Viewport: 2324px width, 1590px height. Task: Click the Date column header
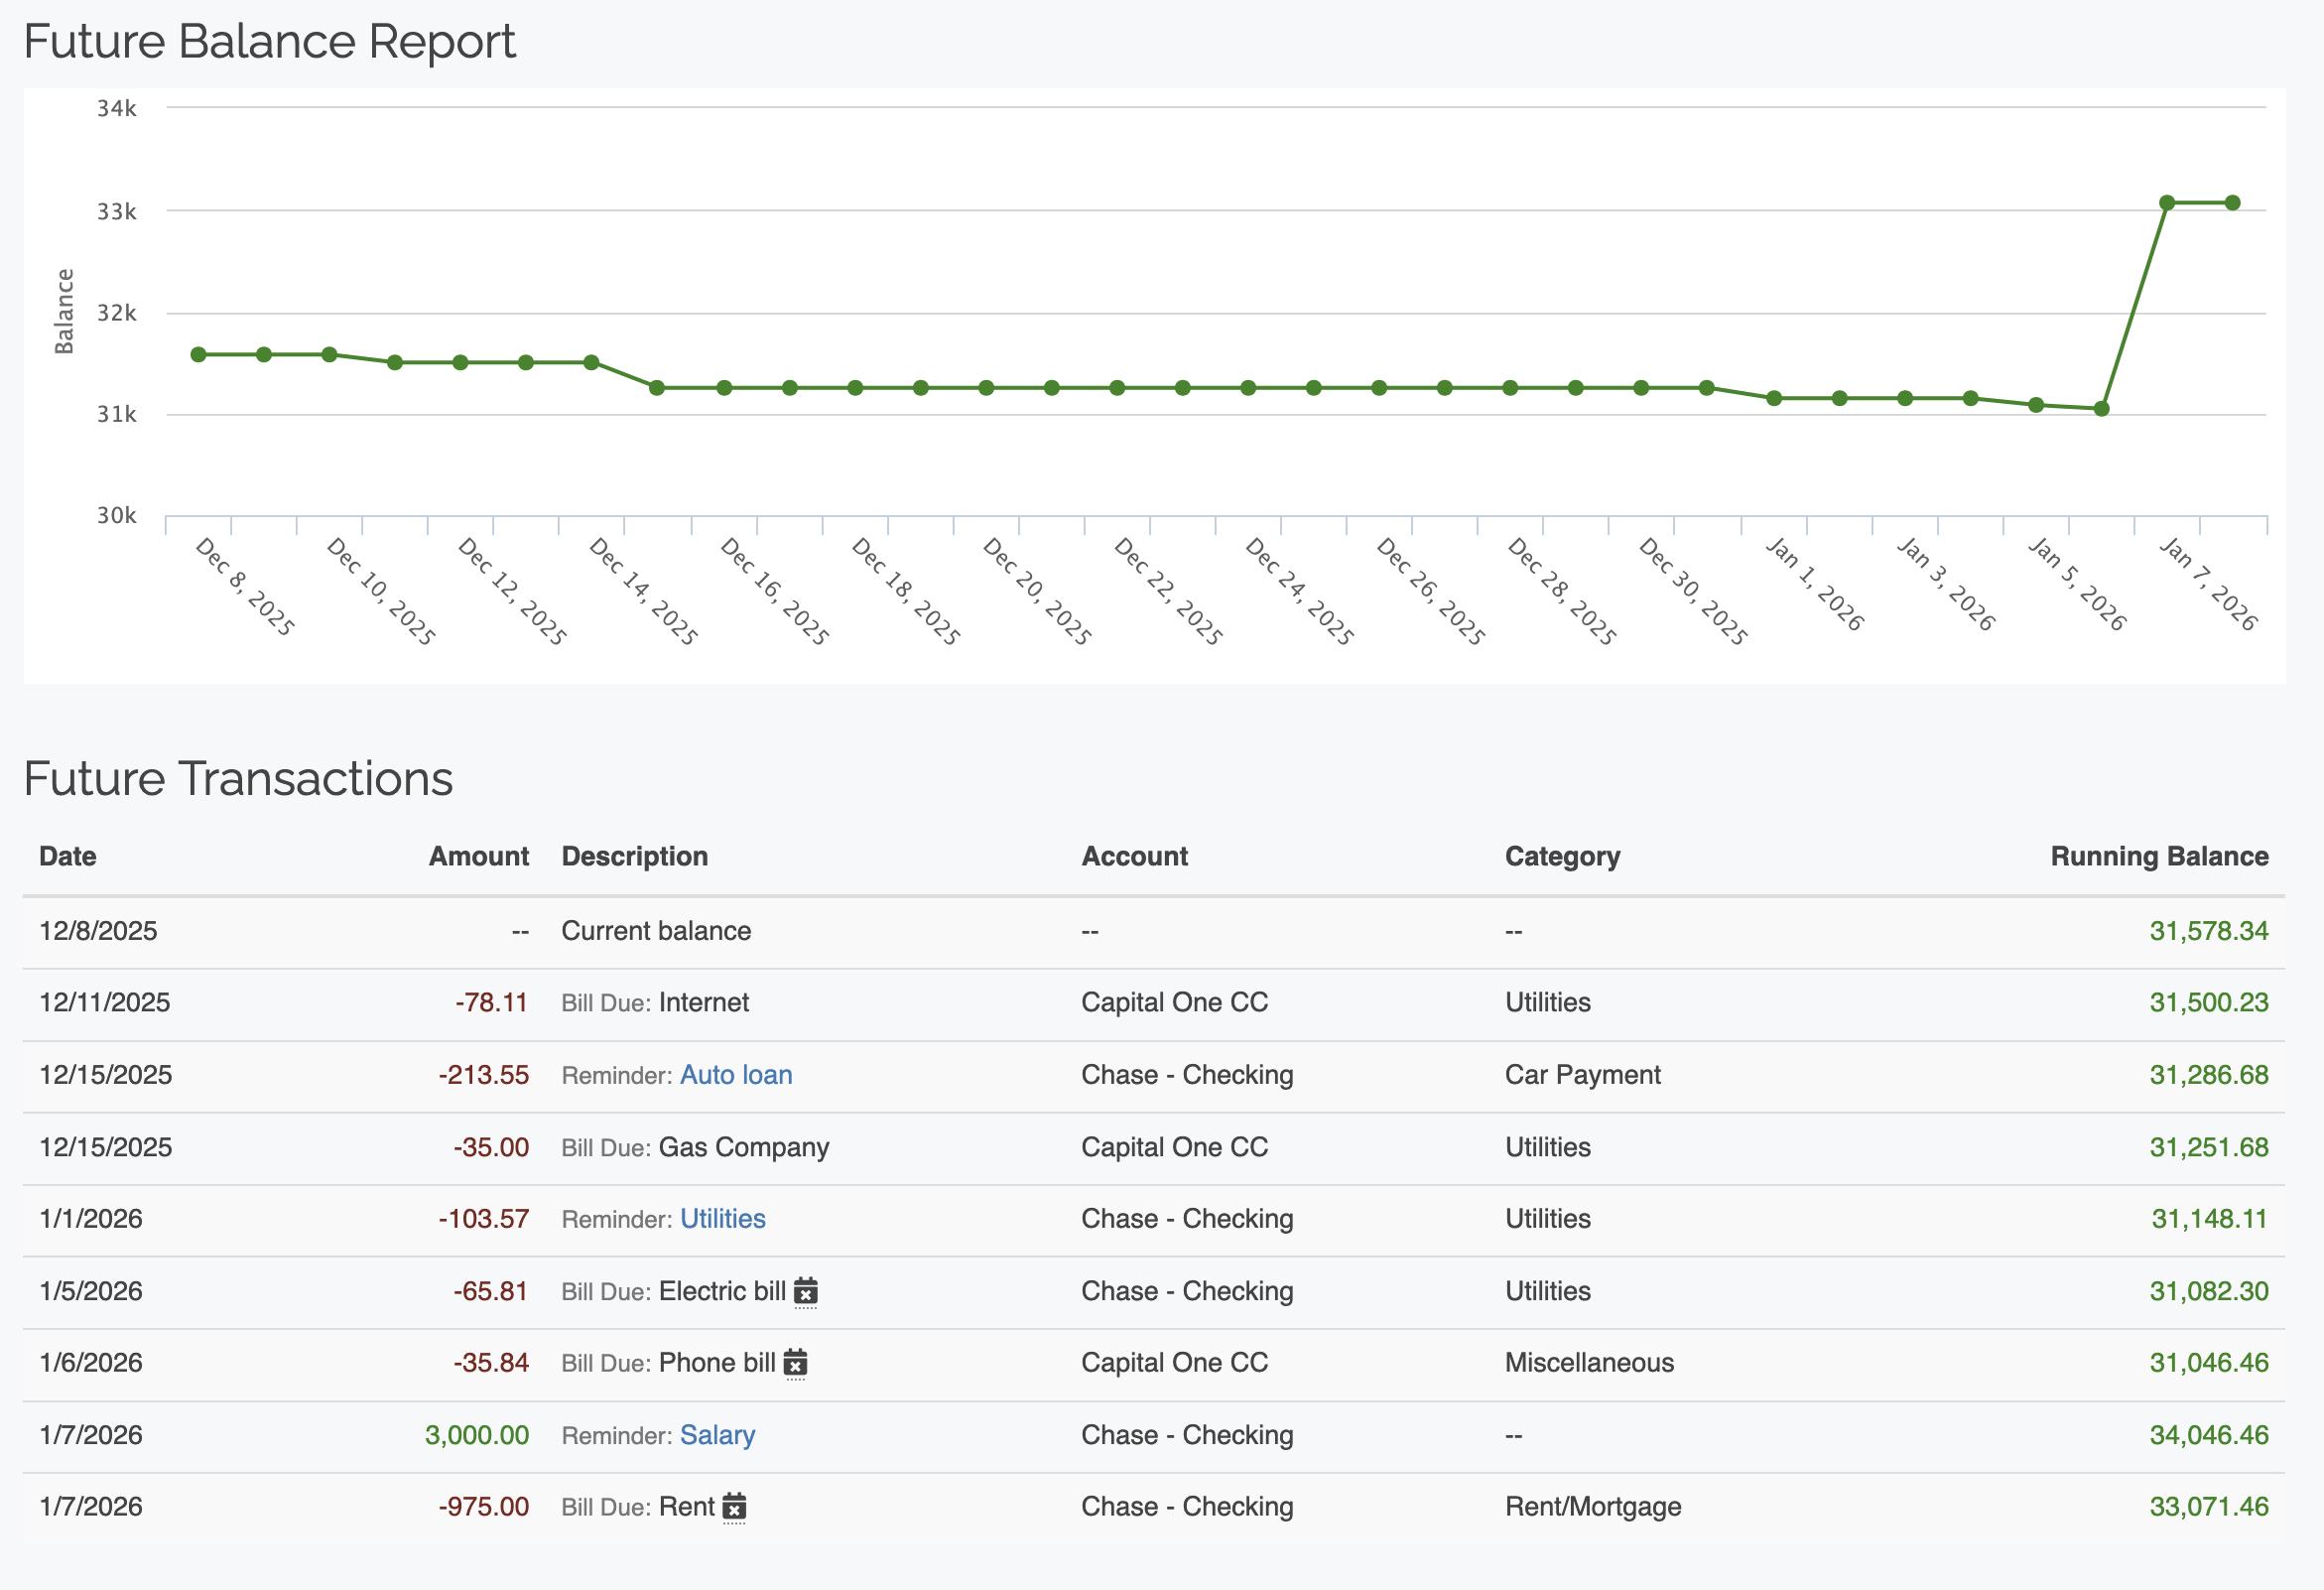68,857
